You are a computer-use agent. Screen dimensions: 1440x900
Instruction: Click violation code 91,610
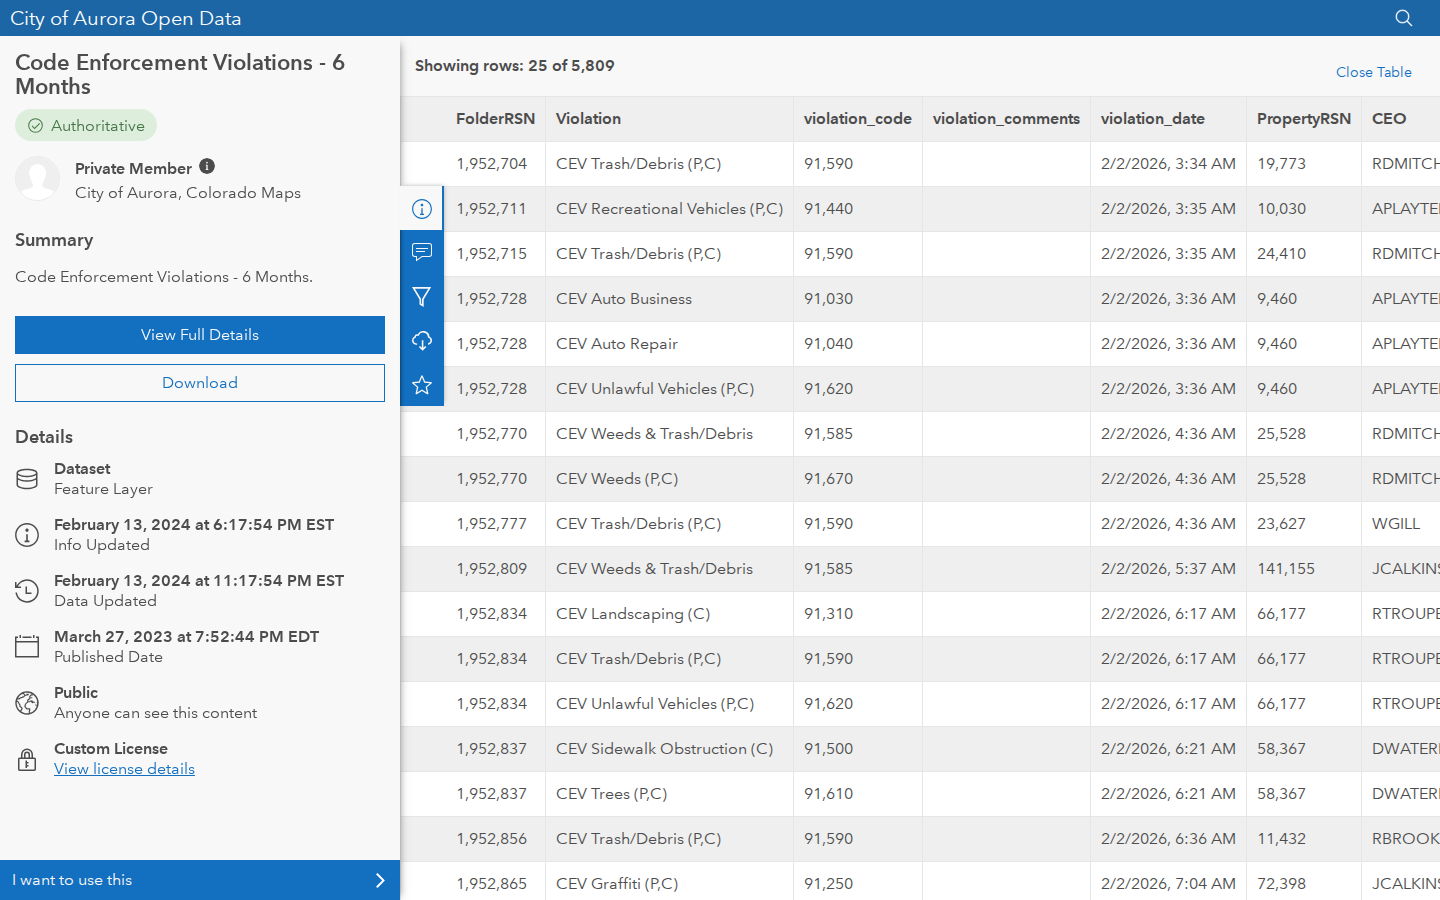pyautogui.click(x=828, y=794)
